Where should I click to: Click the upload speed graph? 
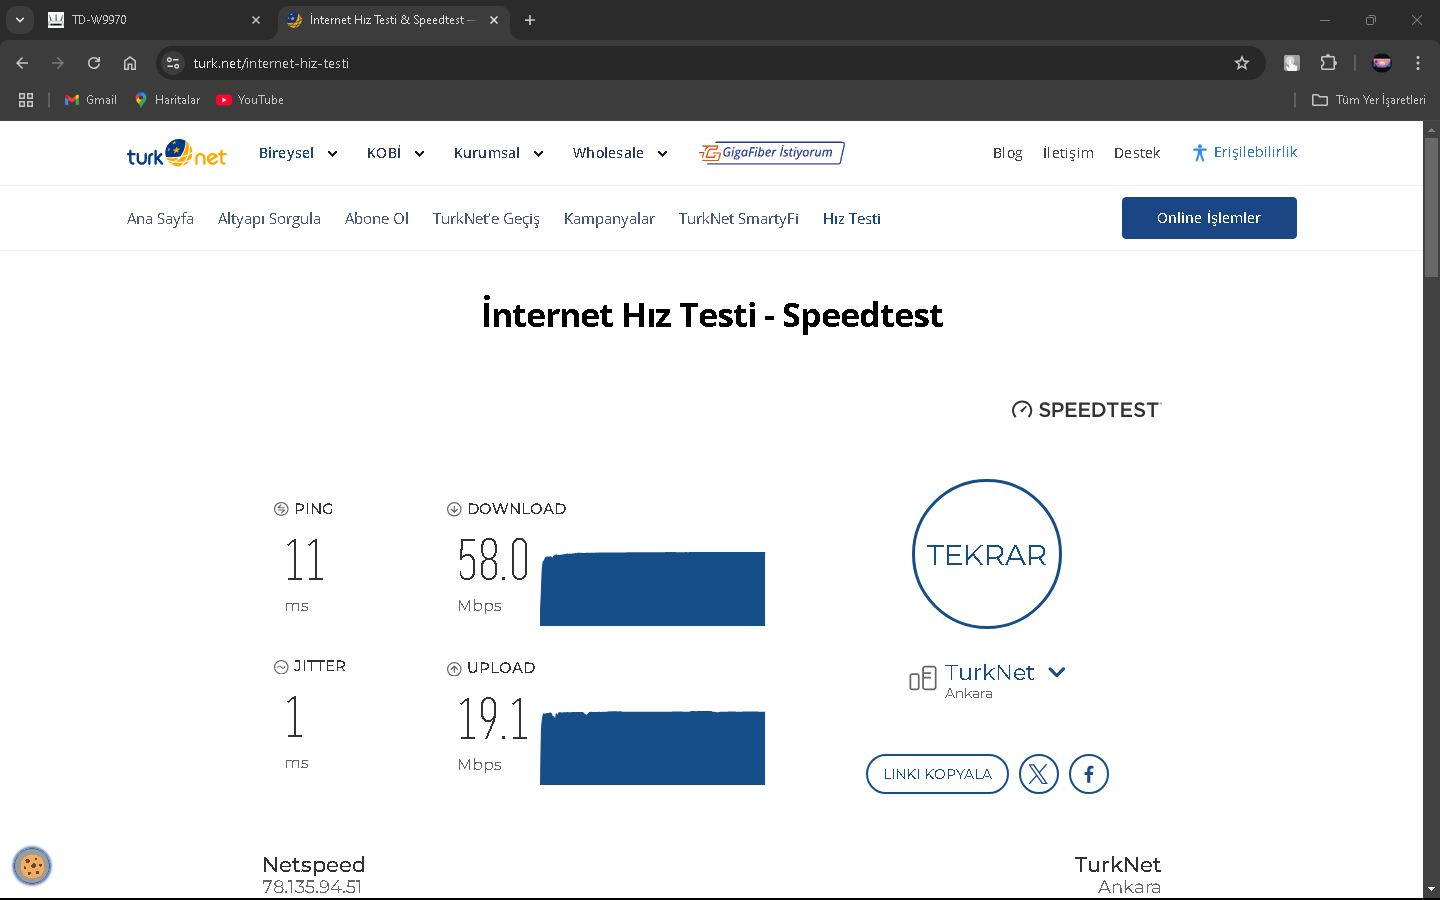pos(652,747)
